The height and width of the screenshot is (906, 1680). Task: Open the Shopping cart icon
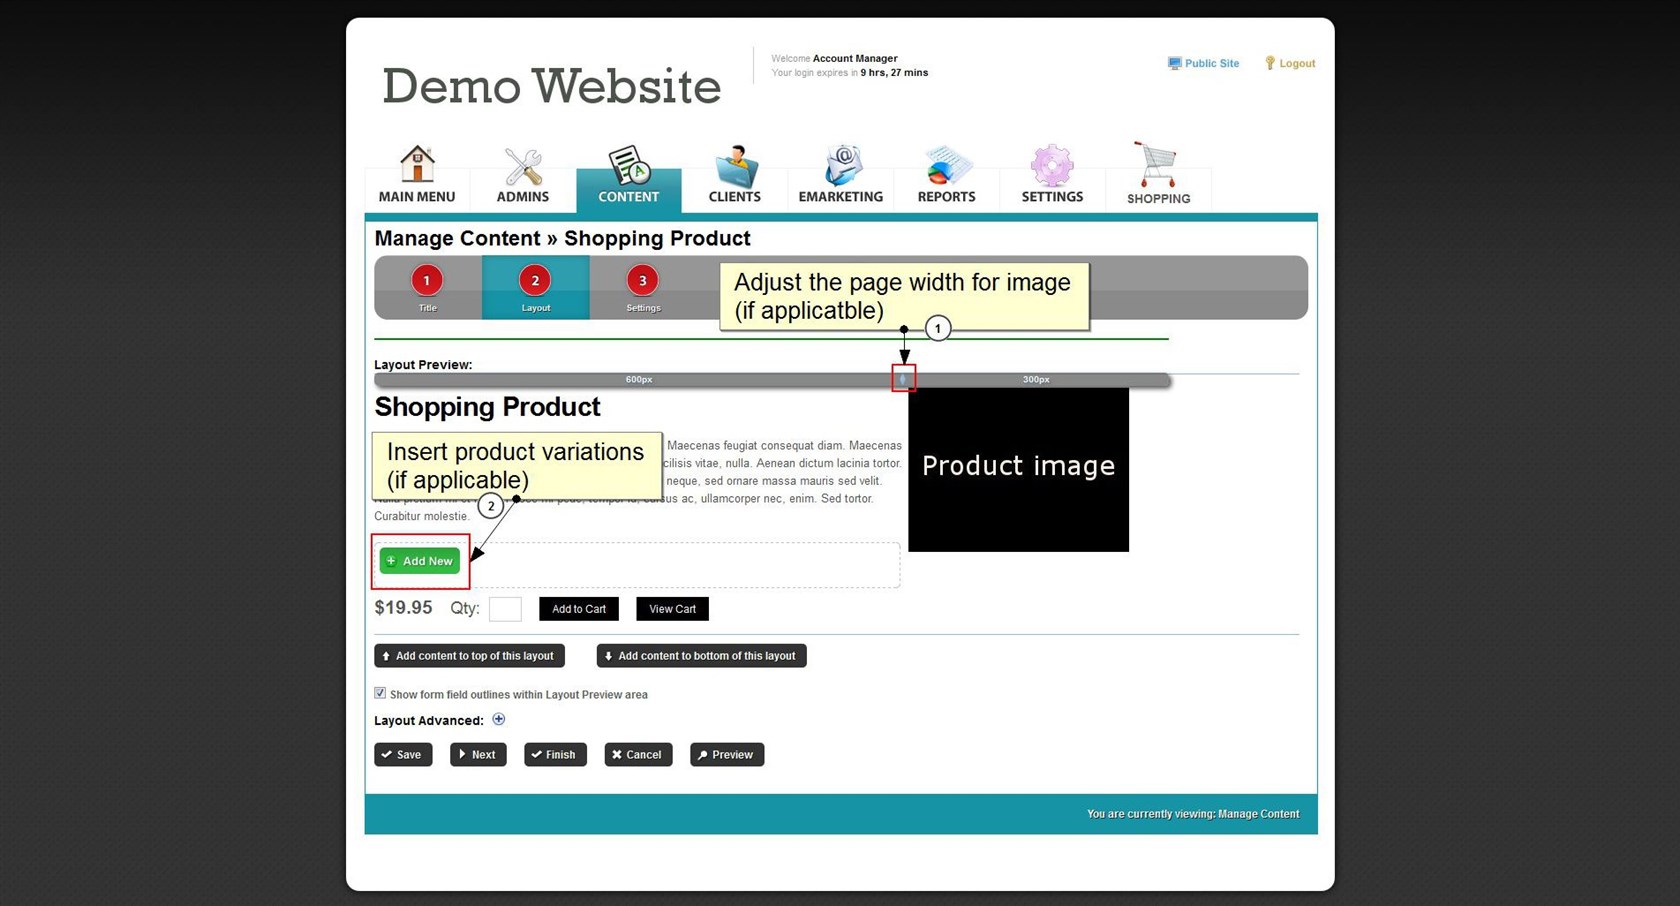click(x=1157, y=165)
